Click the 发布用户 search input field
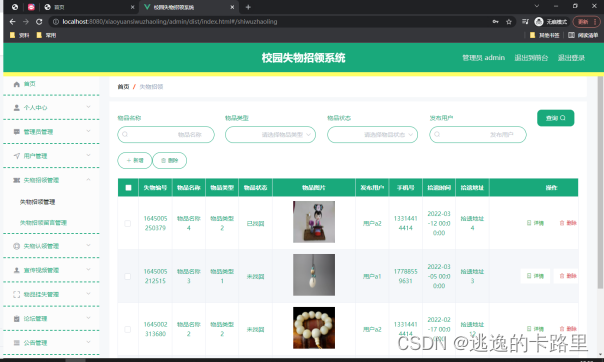Screen dimensions: 604x362 point(478,134)
